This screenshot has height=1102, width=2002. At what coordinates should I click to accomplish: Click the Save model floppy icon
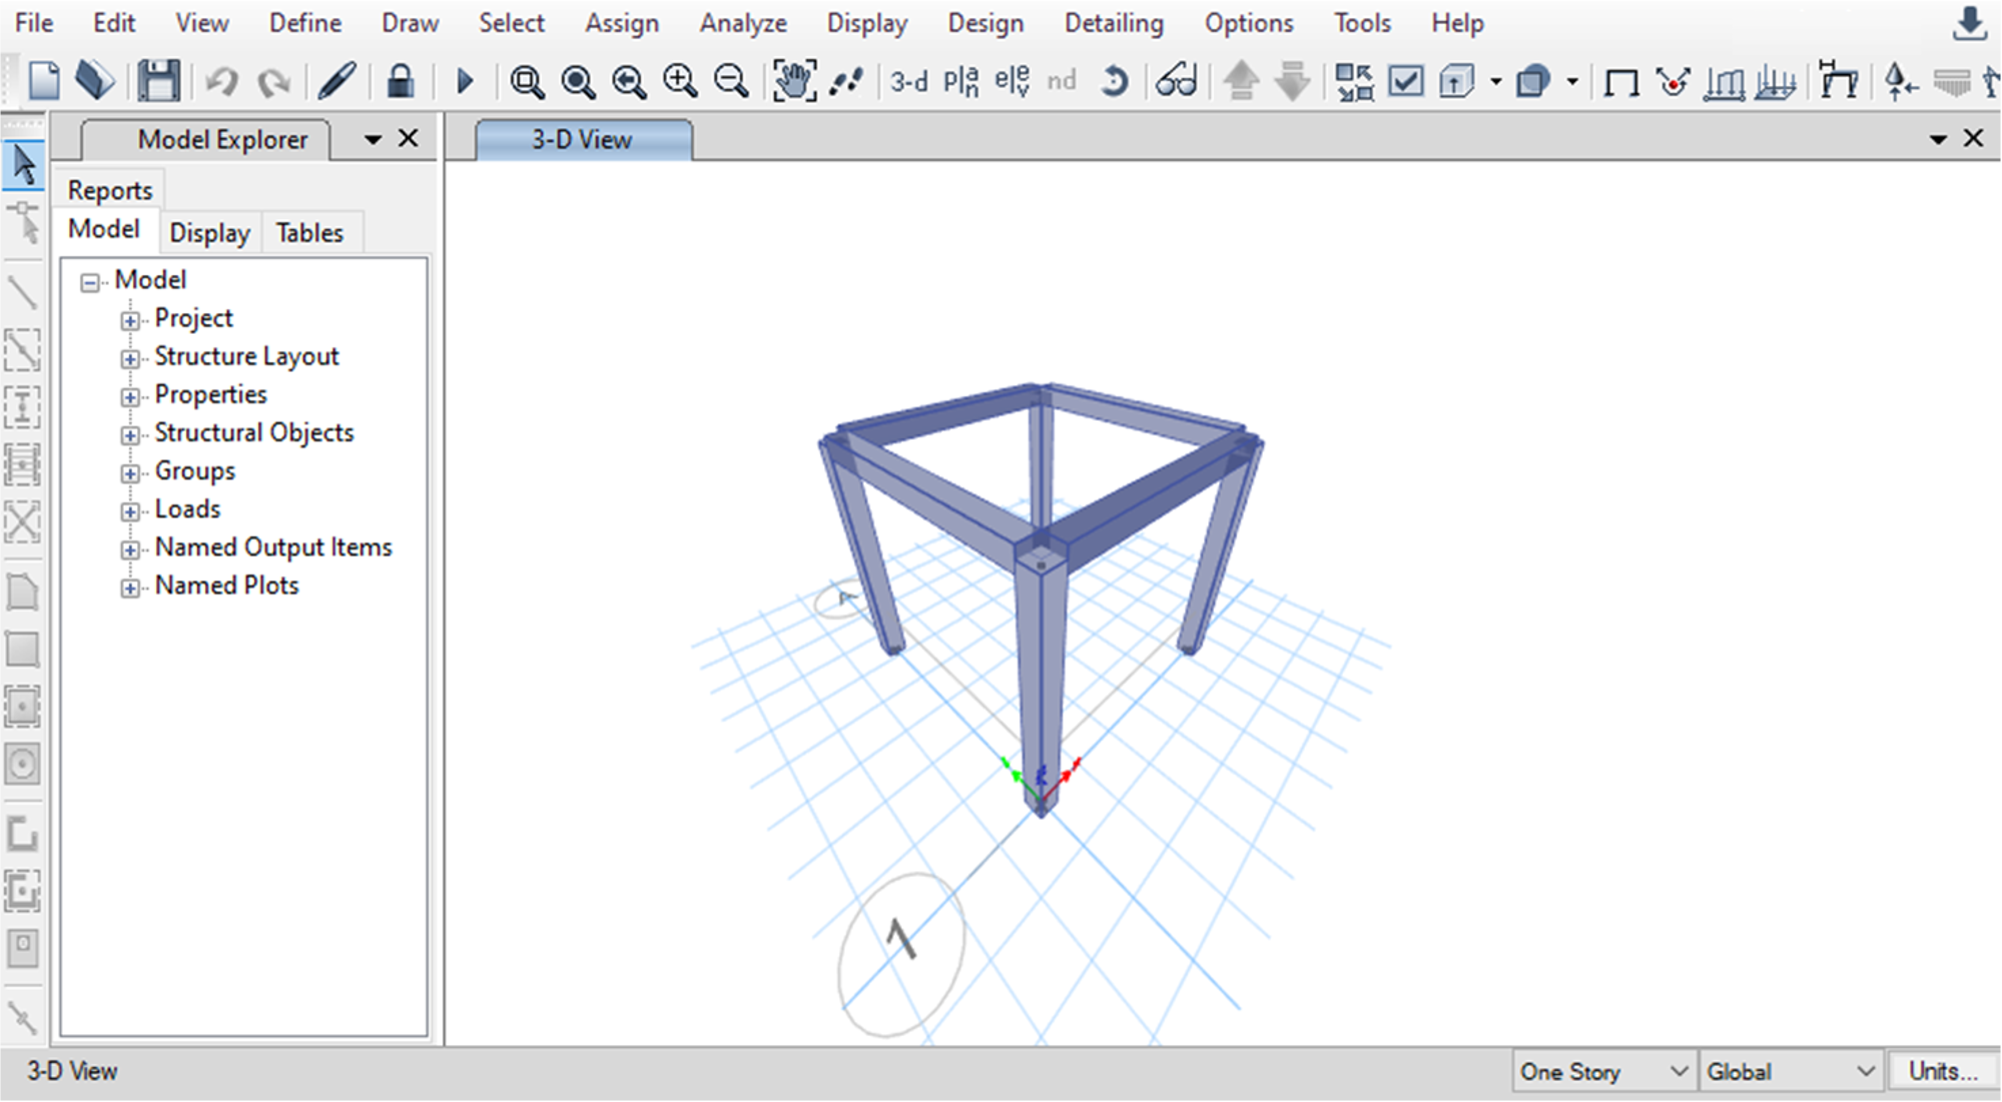click(158, 81)
